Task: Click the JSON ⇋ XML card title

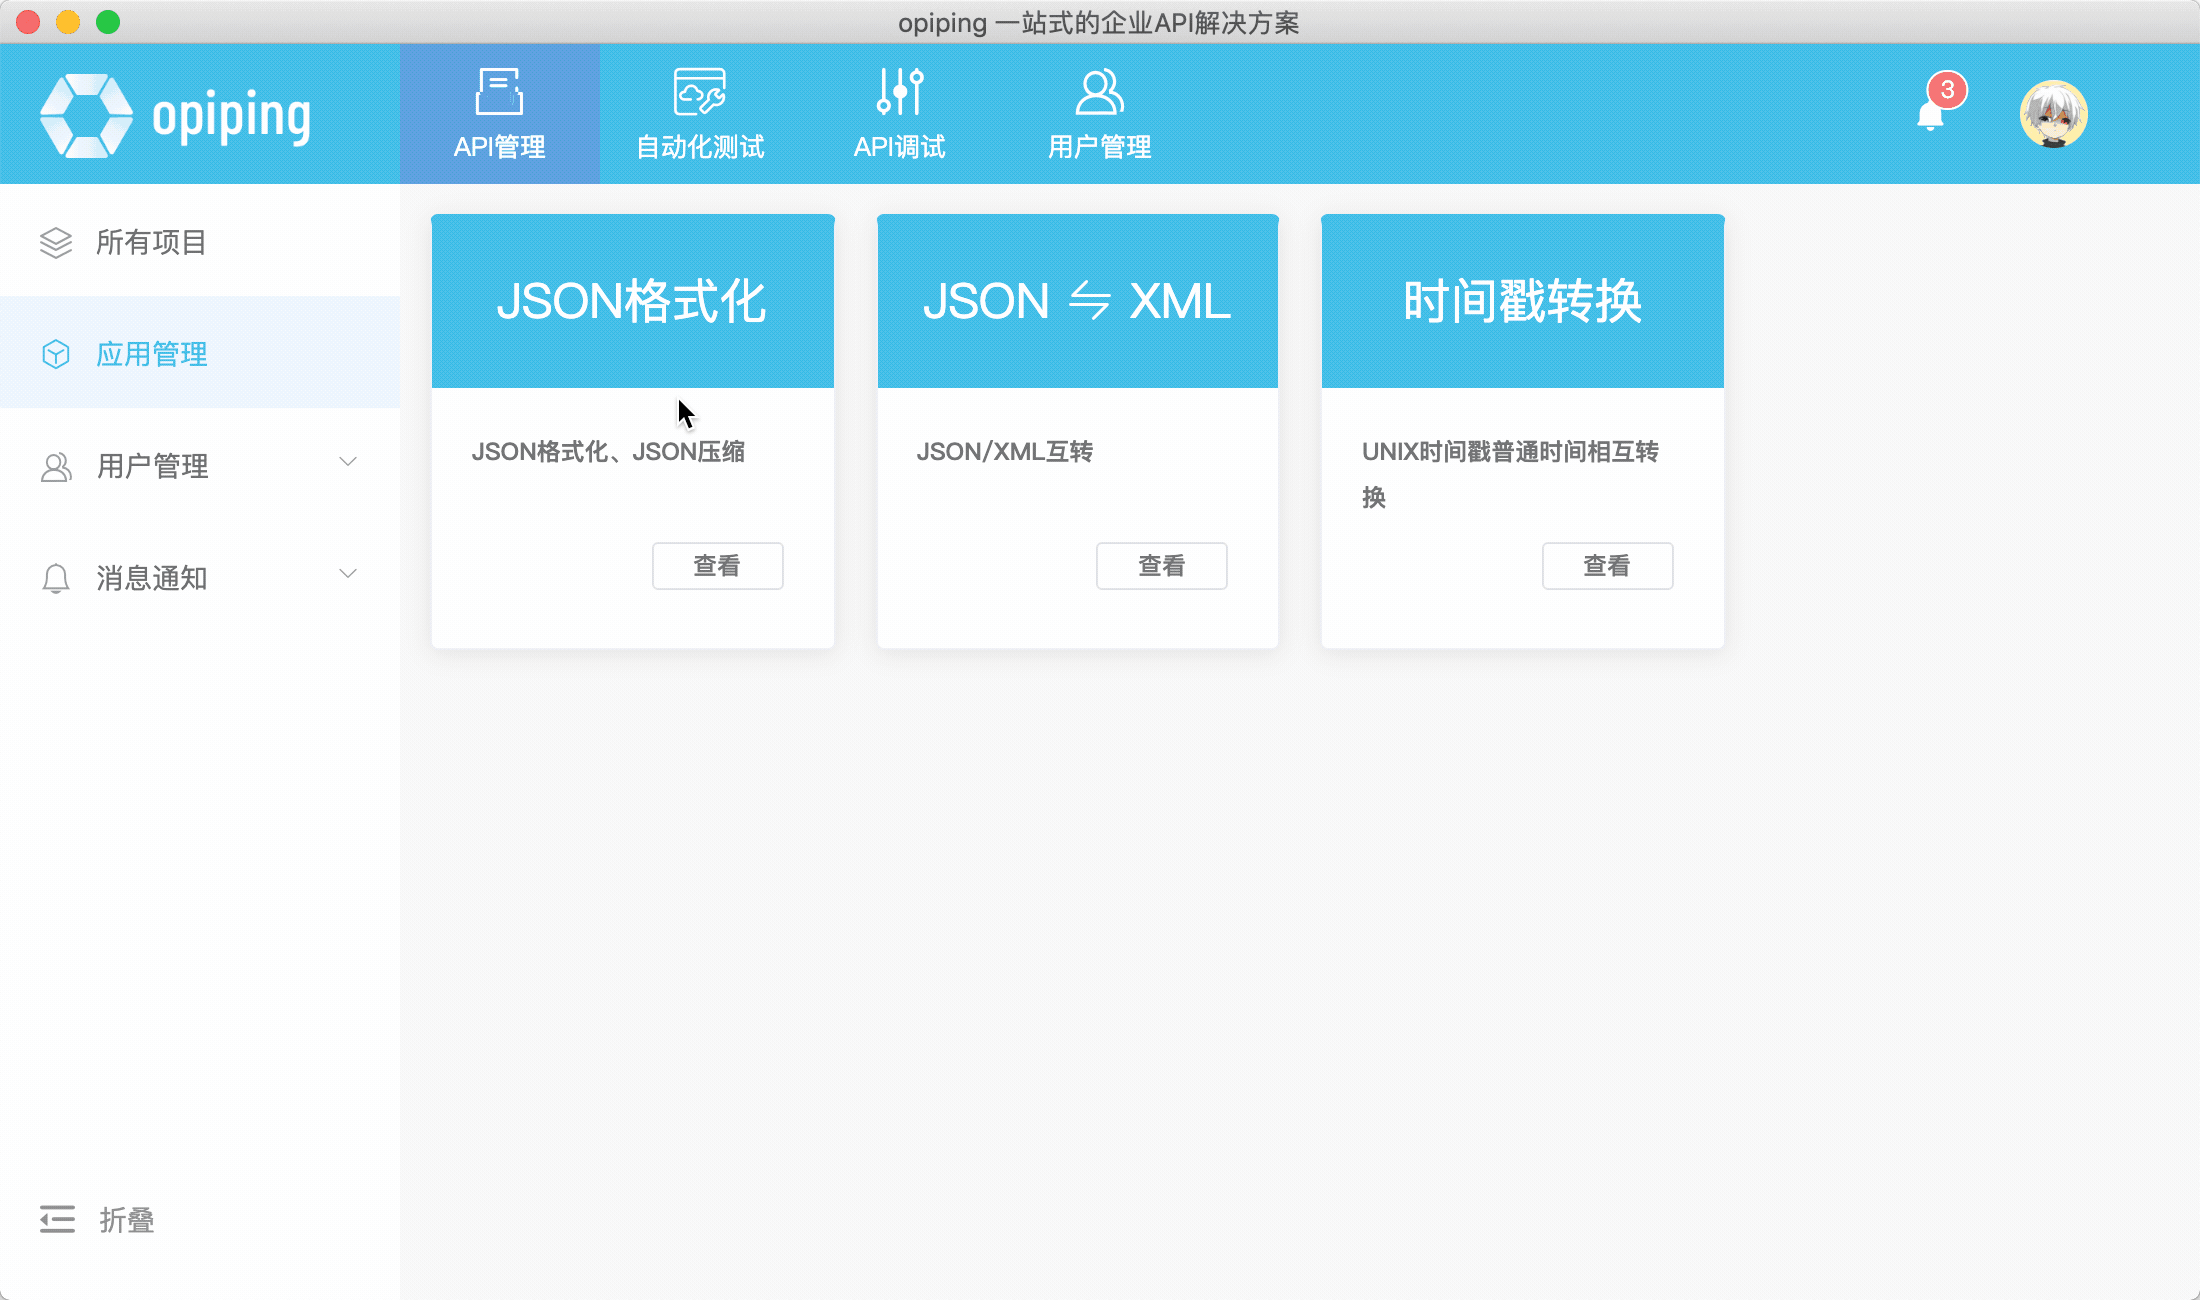Action: (x=1077, y=301)
